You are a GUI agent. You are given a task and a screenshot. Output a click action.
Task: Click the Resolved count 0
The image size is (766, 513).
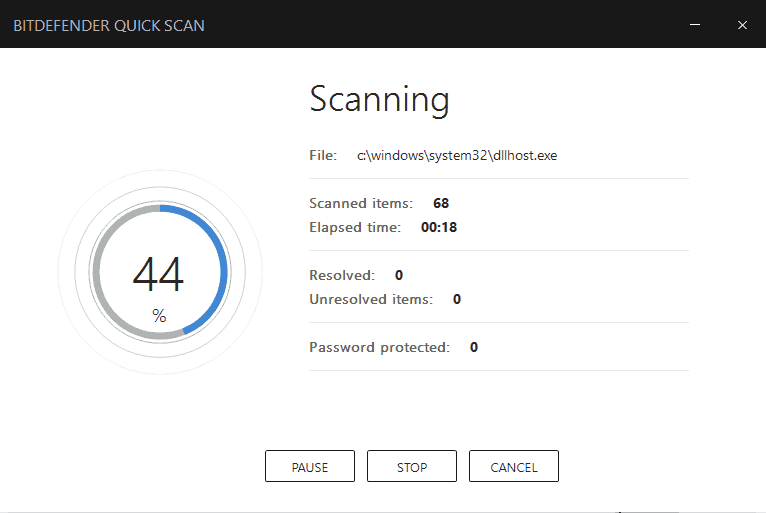coord(399,275)
